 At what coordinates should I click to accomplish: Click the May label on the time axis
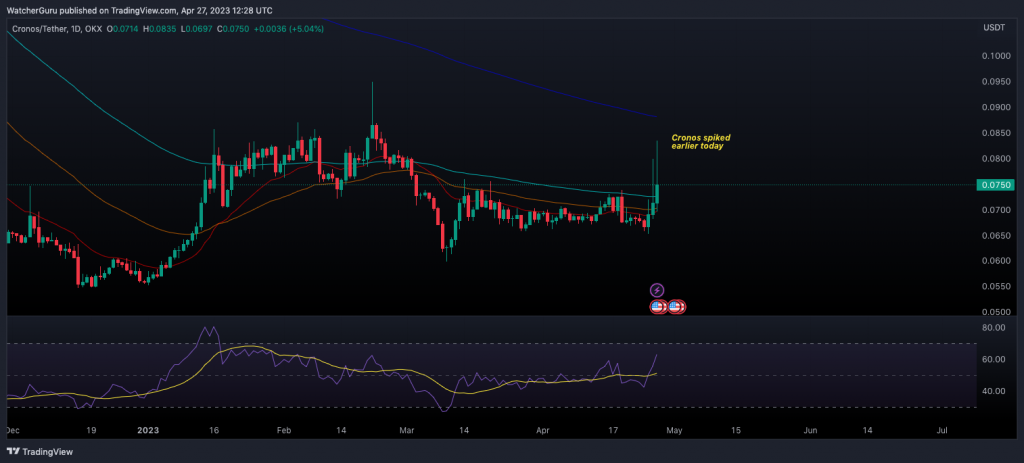coord(674,430)
